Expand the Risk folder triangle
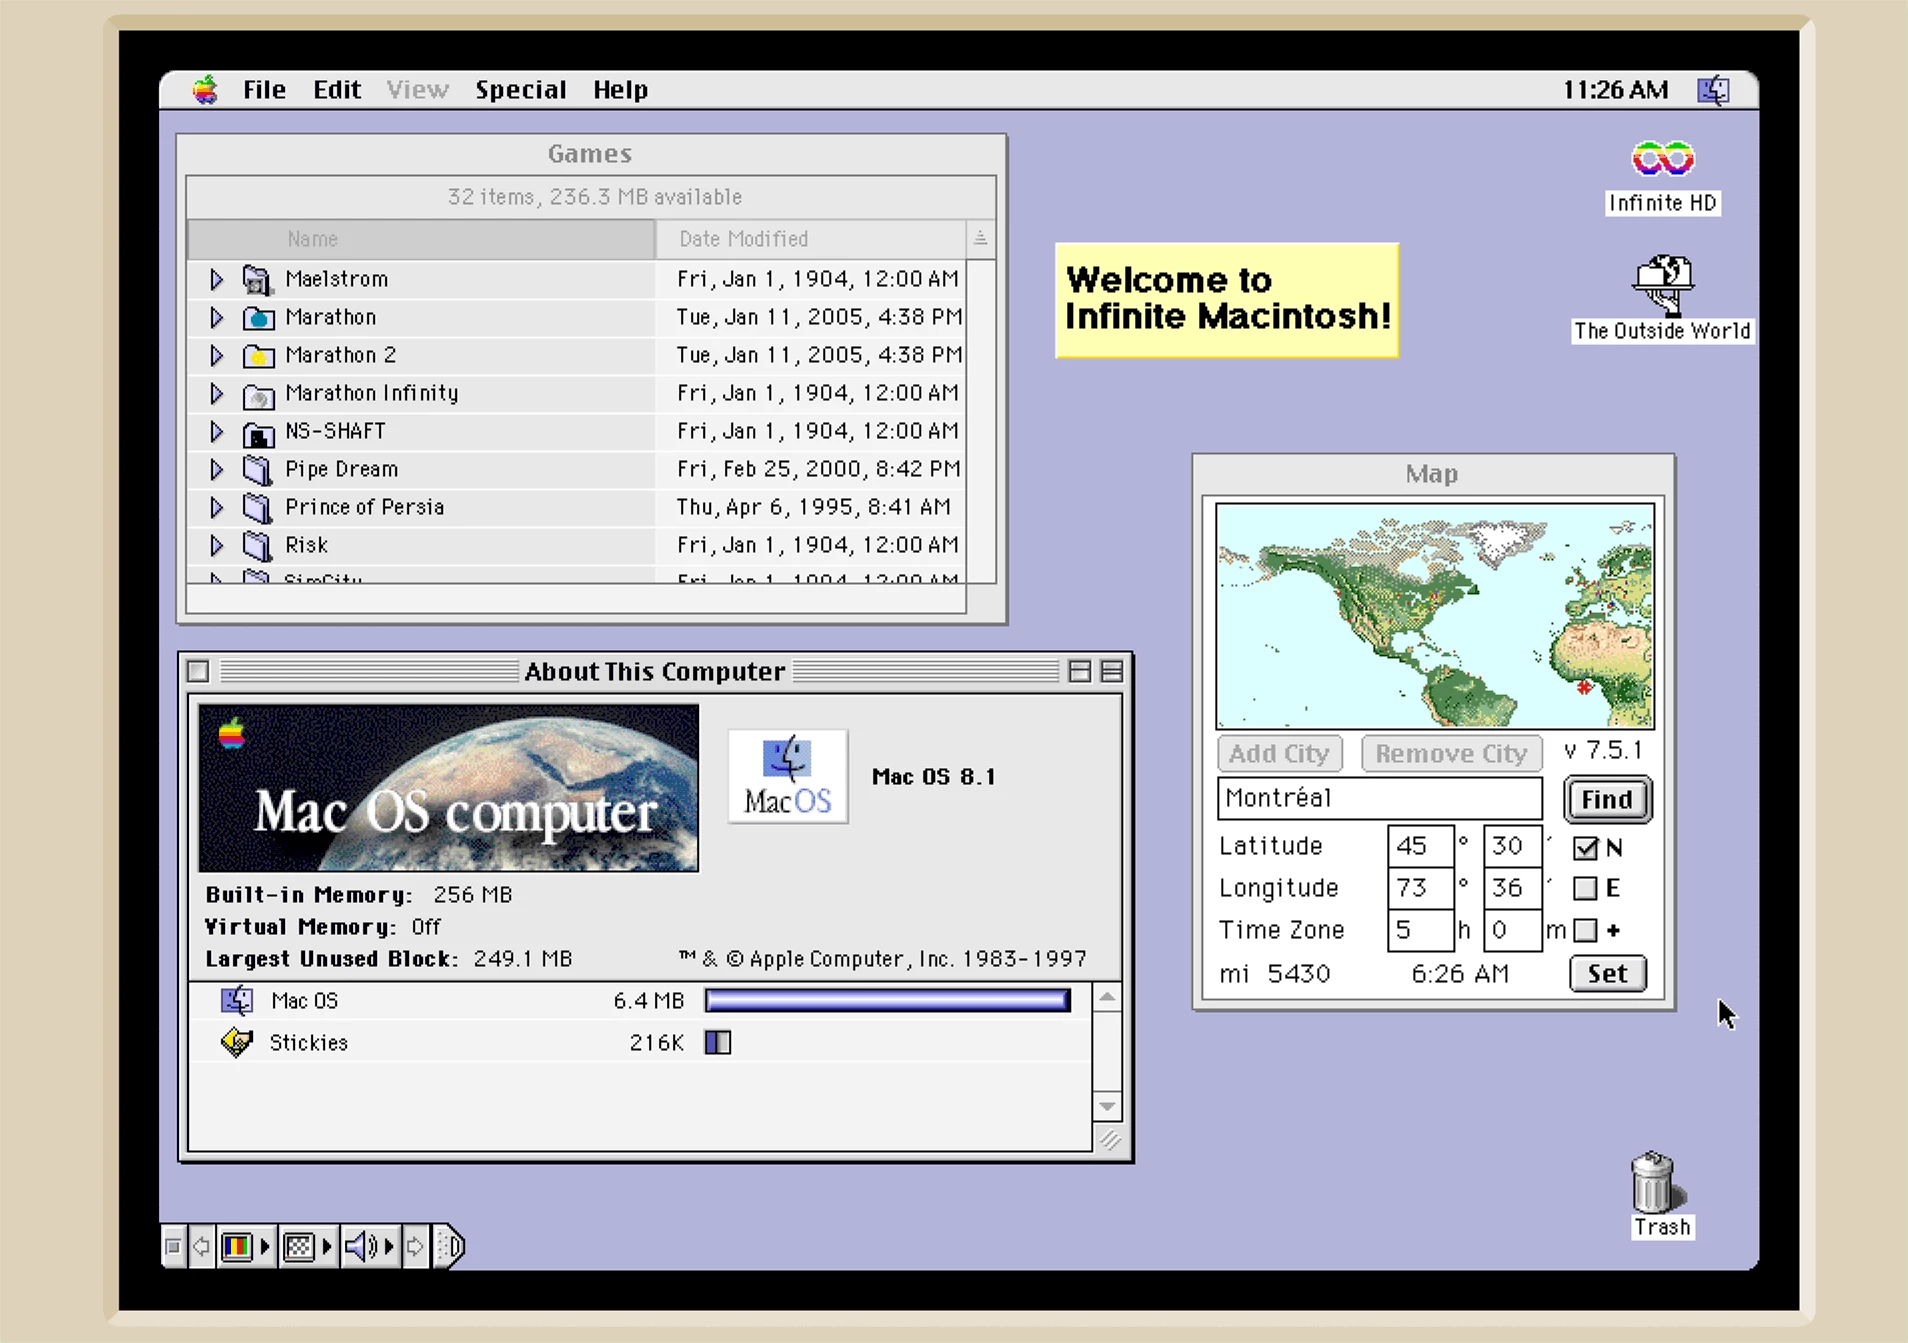The height and width of the screenshot is (1343, 1908). [216, 545]
